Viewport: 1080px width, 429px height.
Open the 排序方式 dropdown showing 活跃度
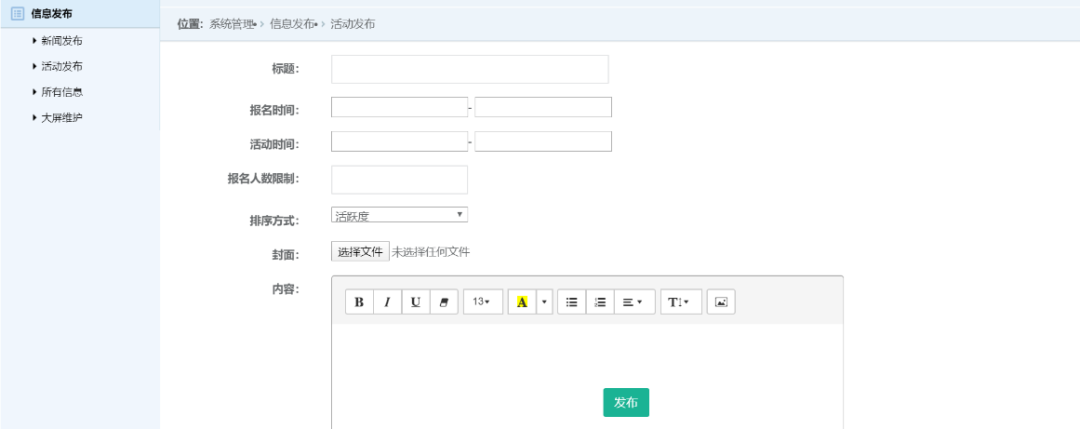tap(399, 215)
